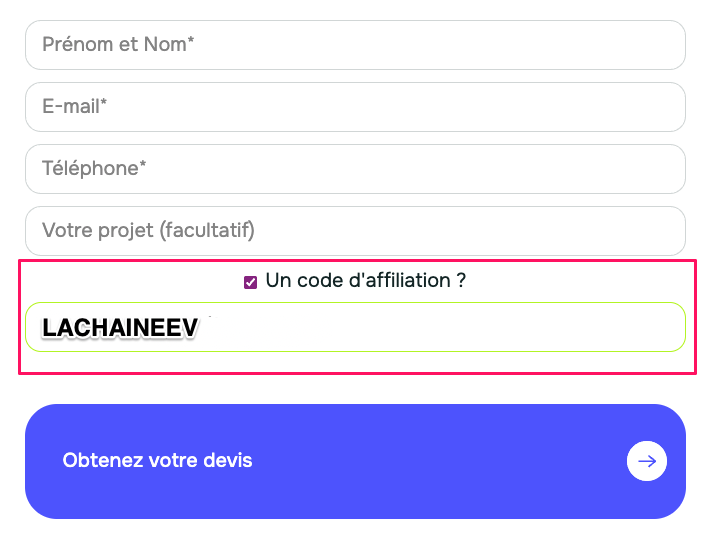Click the green-outlined affiliation input
This screenshot has height=539, width=705.
pos(355,327)
